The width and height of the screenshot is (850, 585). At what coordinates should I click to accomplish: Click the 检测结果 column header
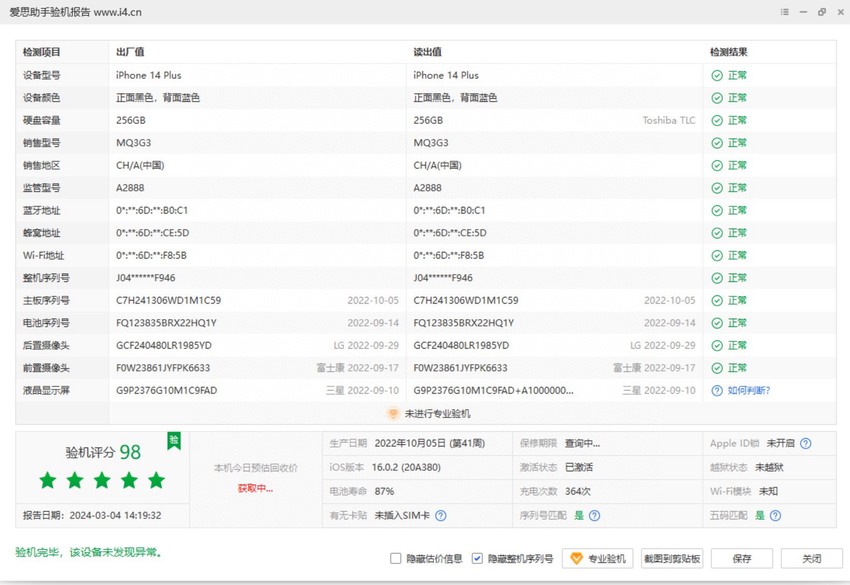click(729, 52)
